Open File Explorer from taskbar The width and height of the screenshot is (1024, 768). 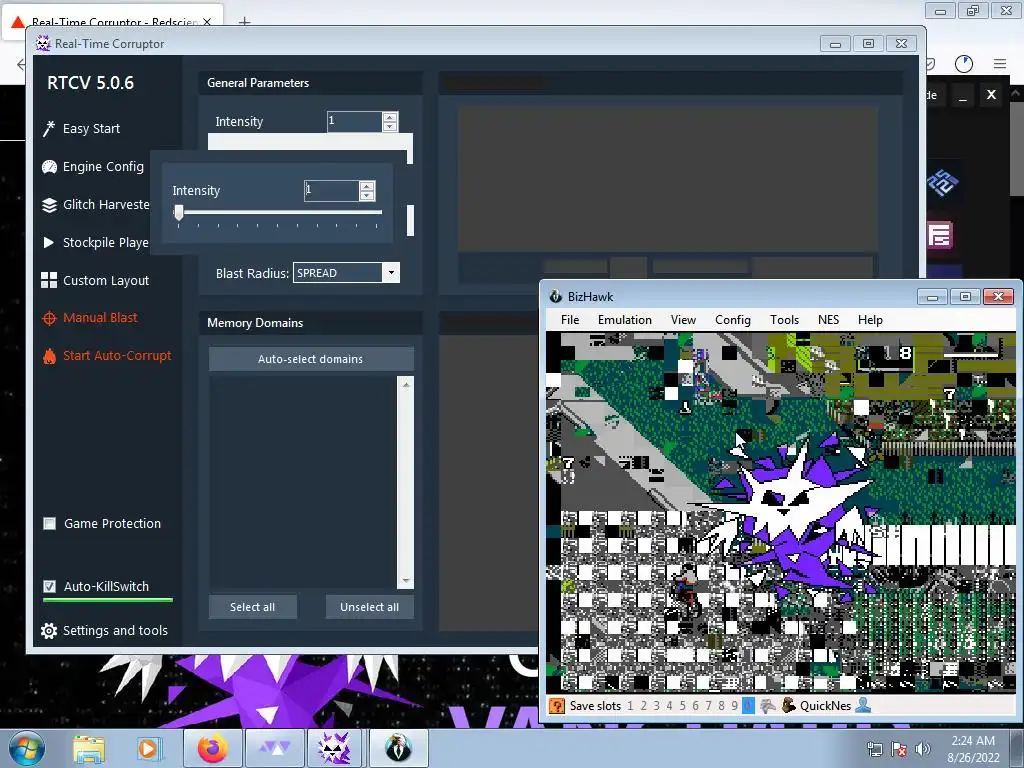point(89,749)
